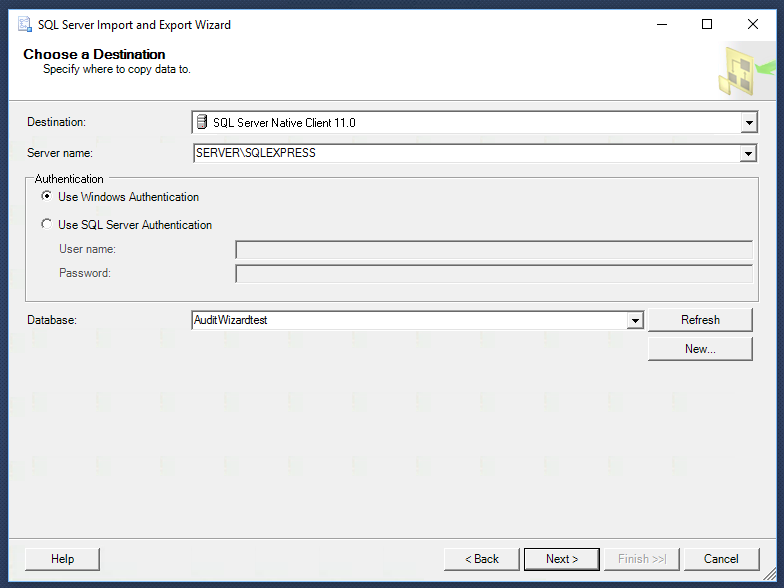
Task: Click the Database: label
Action: 52,320
